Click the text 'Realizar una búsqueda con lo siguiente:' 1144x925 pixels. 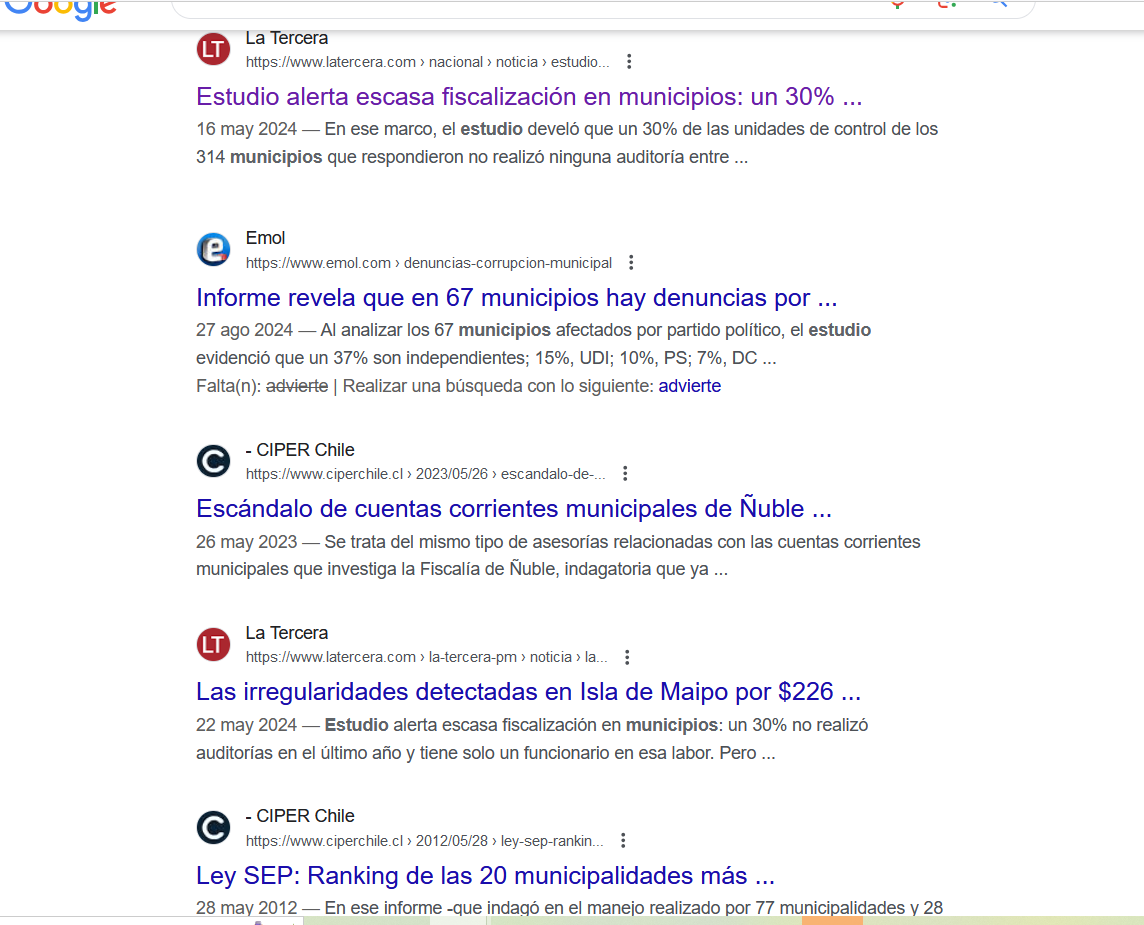(498, 386)
